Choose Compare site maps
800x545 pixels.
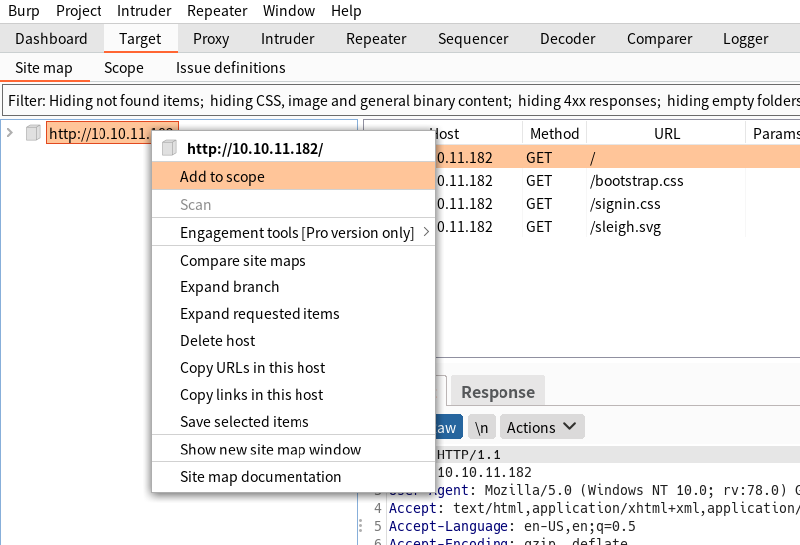293,261
